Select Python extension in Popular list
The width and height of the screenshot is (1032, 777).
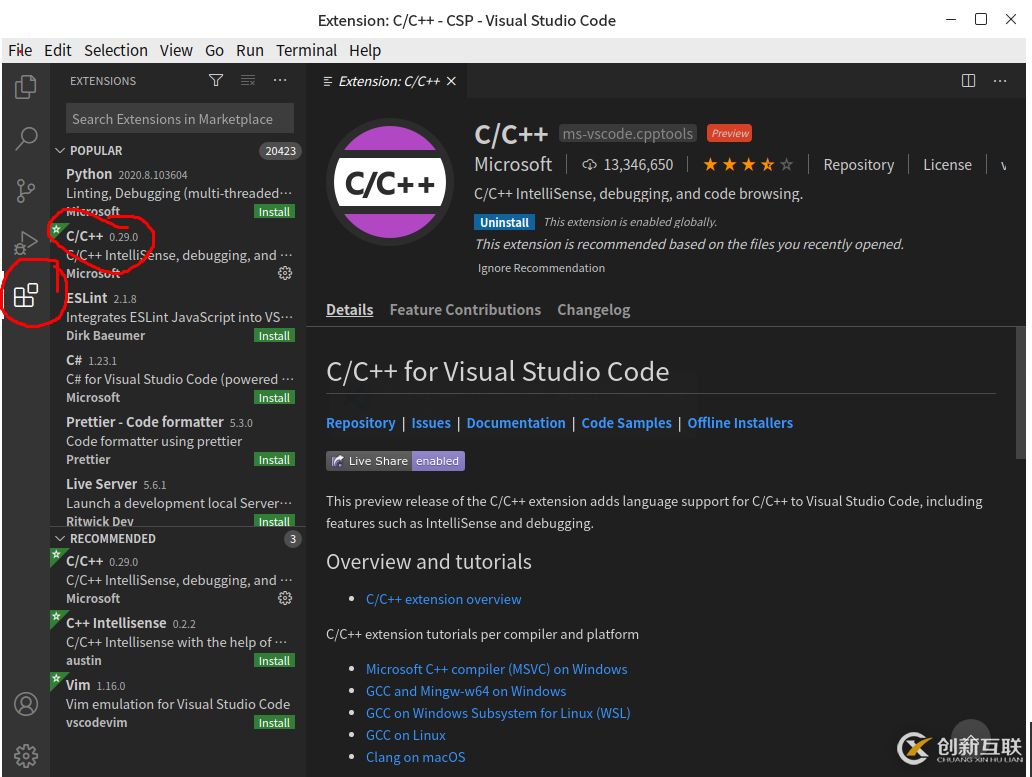[x=176, y=193]
